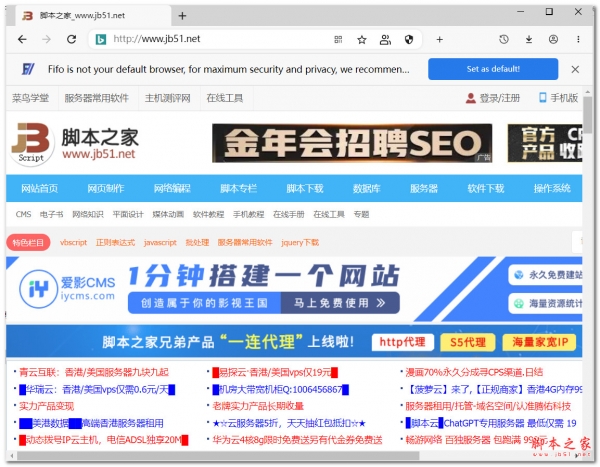The width and height of the screenshot is (600, 467).
Task: Open vbscript featured link
Action: (73, 243)
